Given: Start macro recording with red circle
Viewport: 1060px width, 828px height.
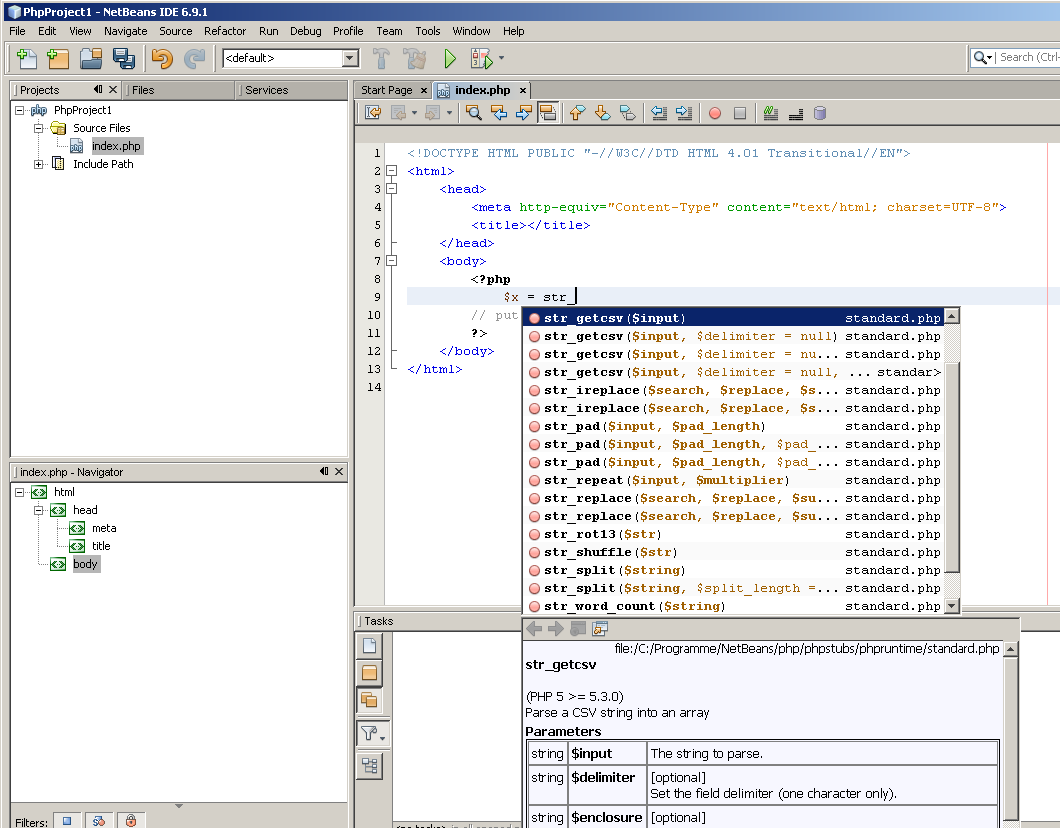Looking at the screenshot, I should [715, 114].
